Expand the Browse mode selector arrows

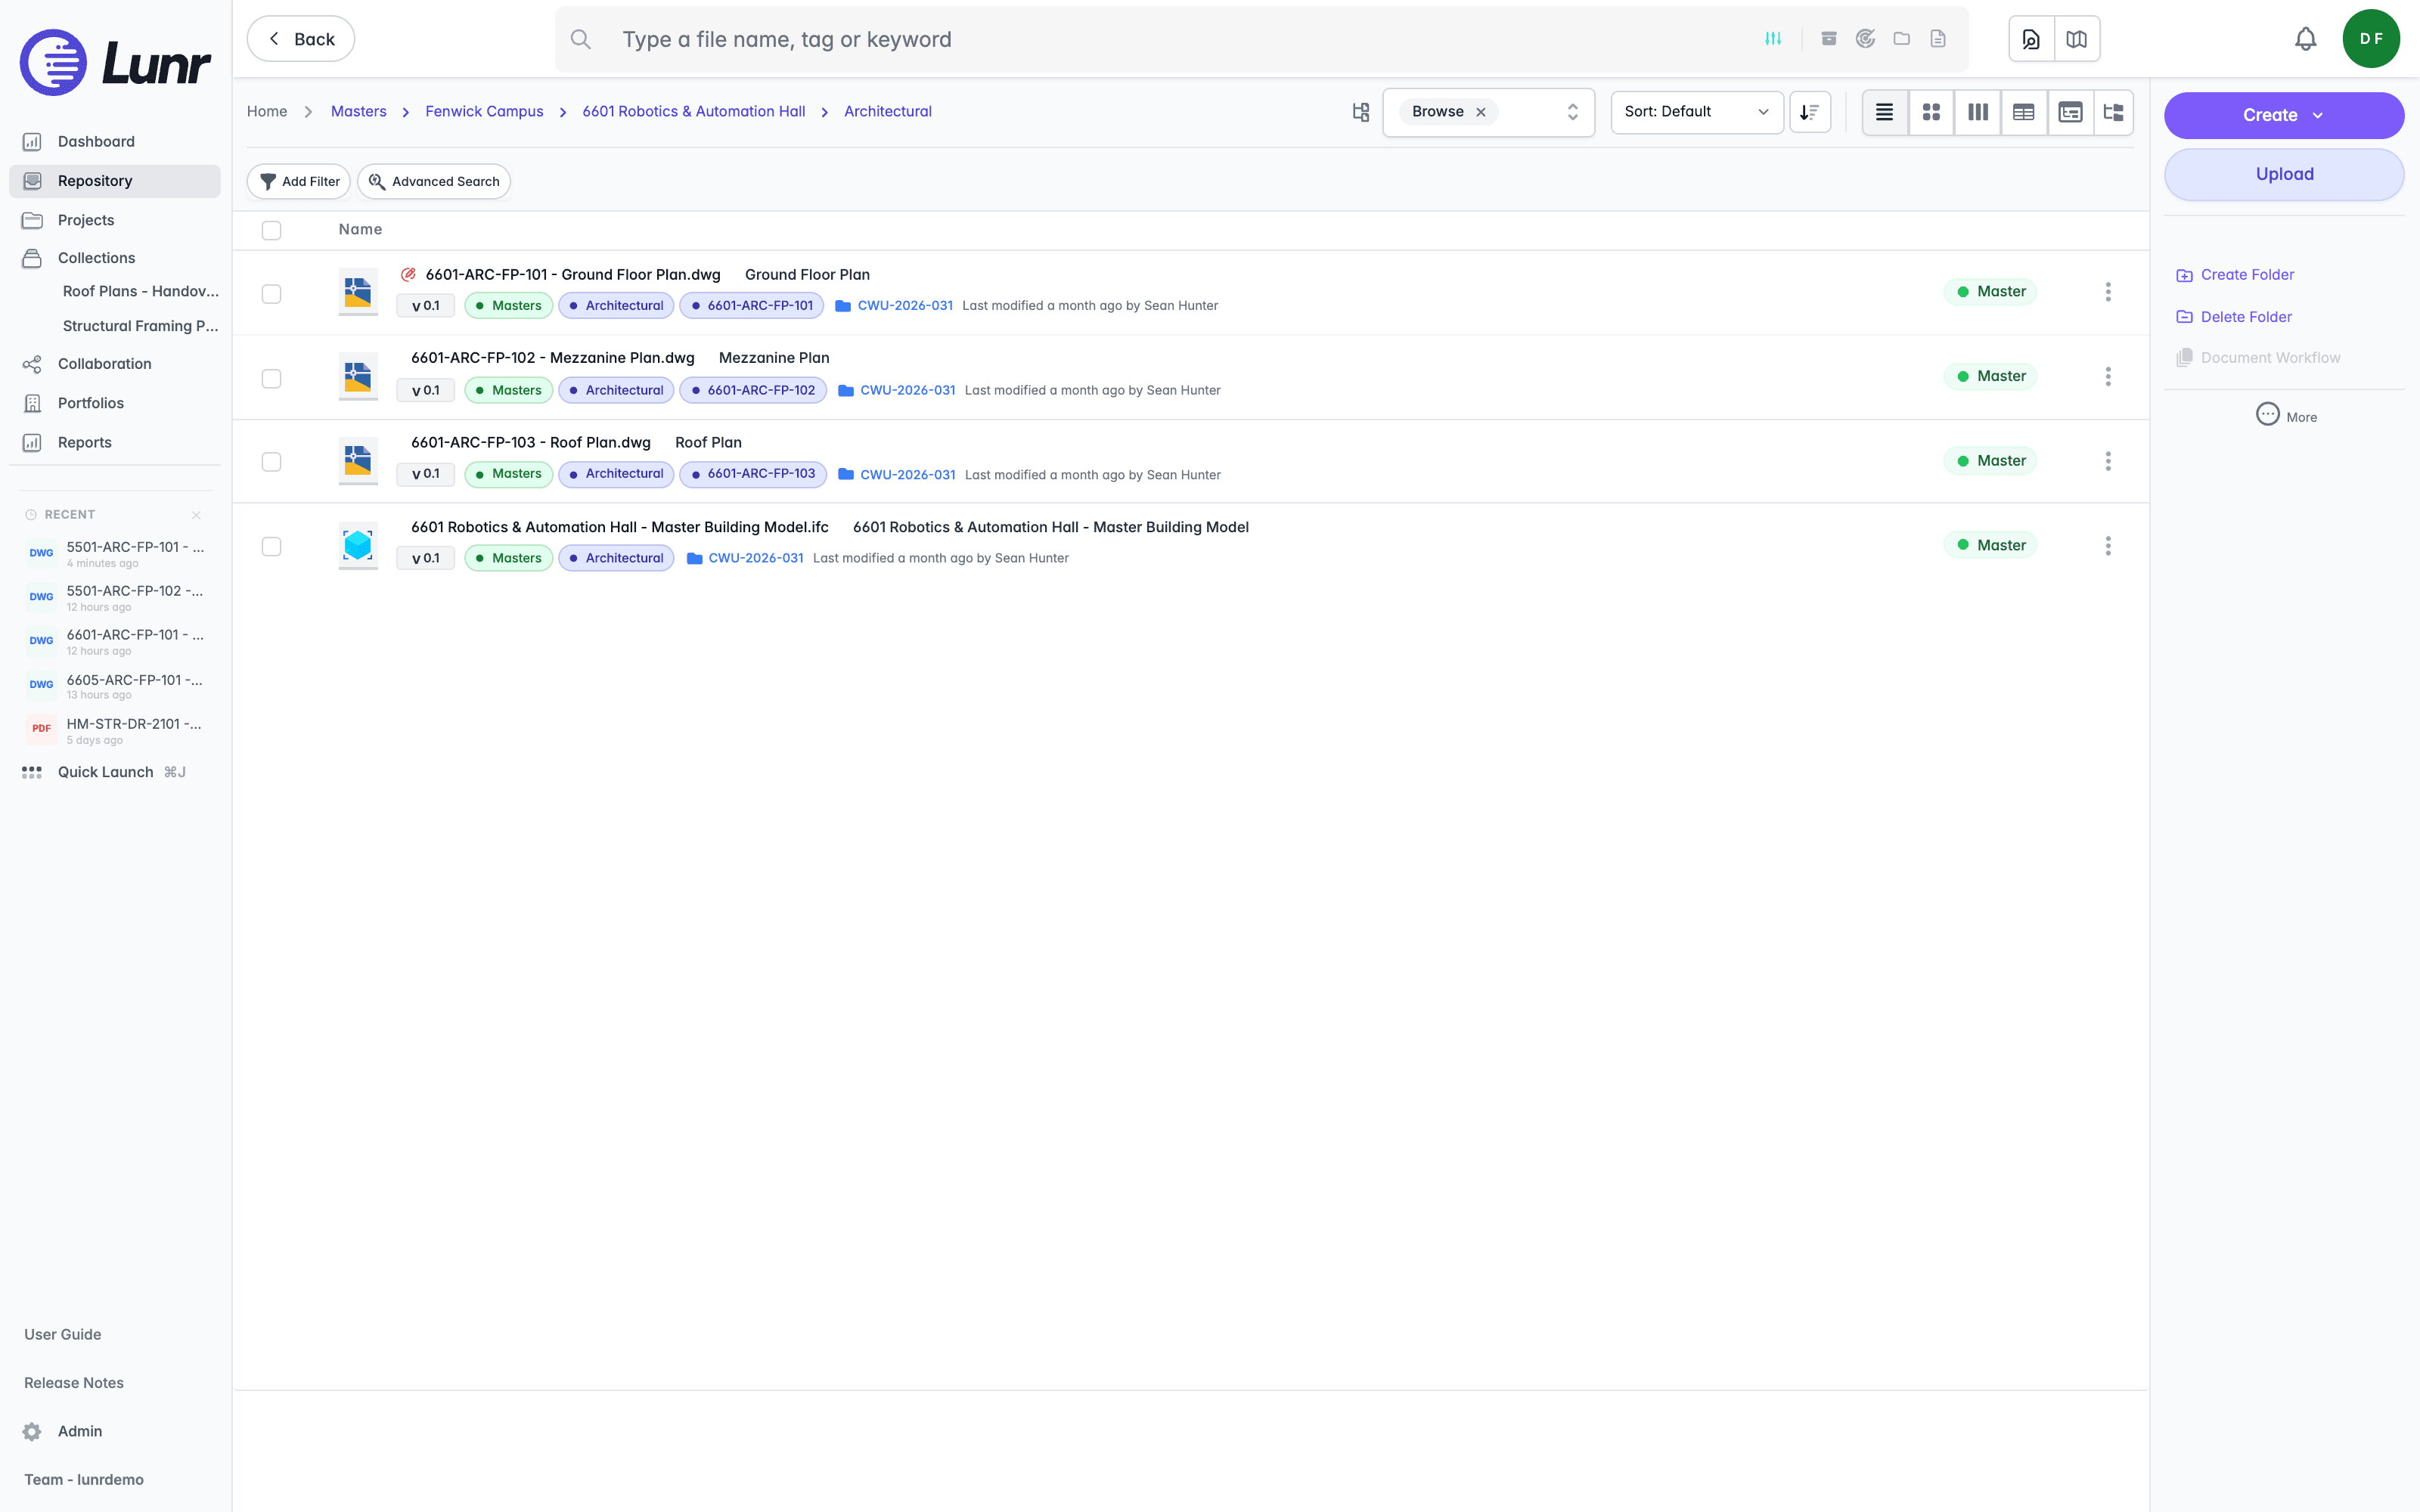point(1573,112)
